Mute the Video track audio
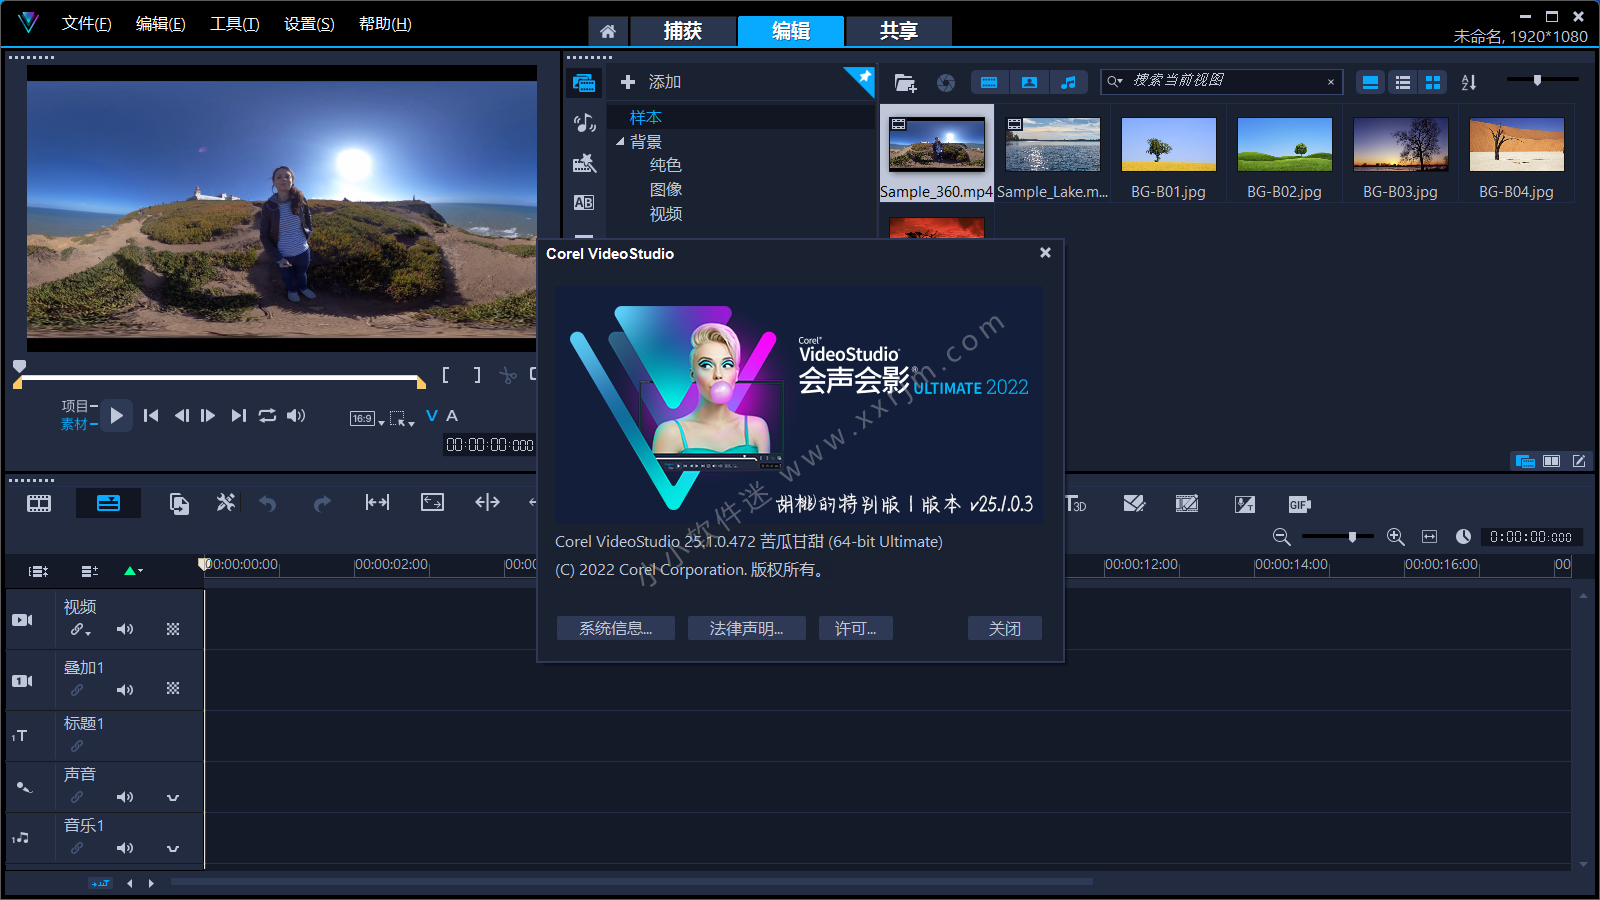This screenshot has height=900, width=1600. pyautogui.click(x=125, y=629)
